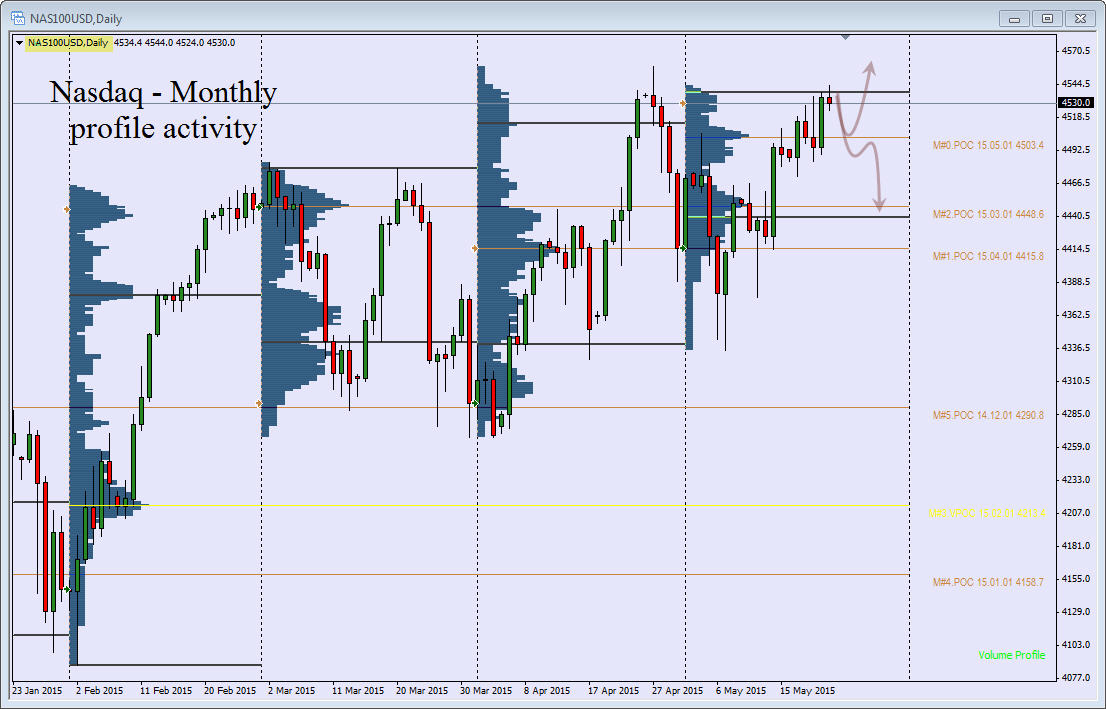Click the gray chart shift triangle marker
Screen dimensions: 1106x709
click(845, 37)
